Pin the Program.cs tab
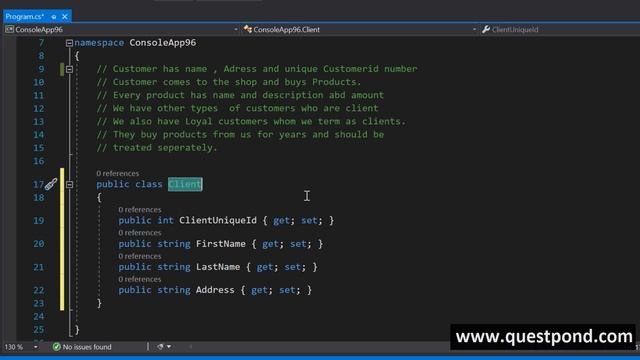Image resolution: width=640 pixels, height=360 pixels. pyautogui.click(x=54, y=17)
